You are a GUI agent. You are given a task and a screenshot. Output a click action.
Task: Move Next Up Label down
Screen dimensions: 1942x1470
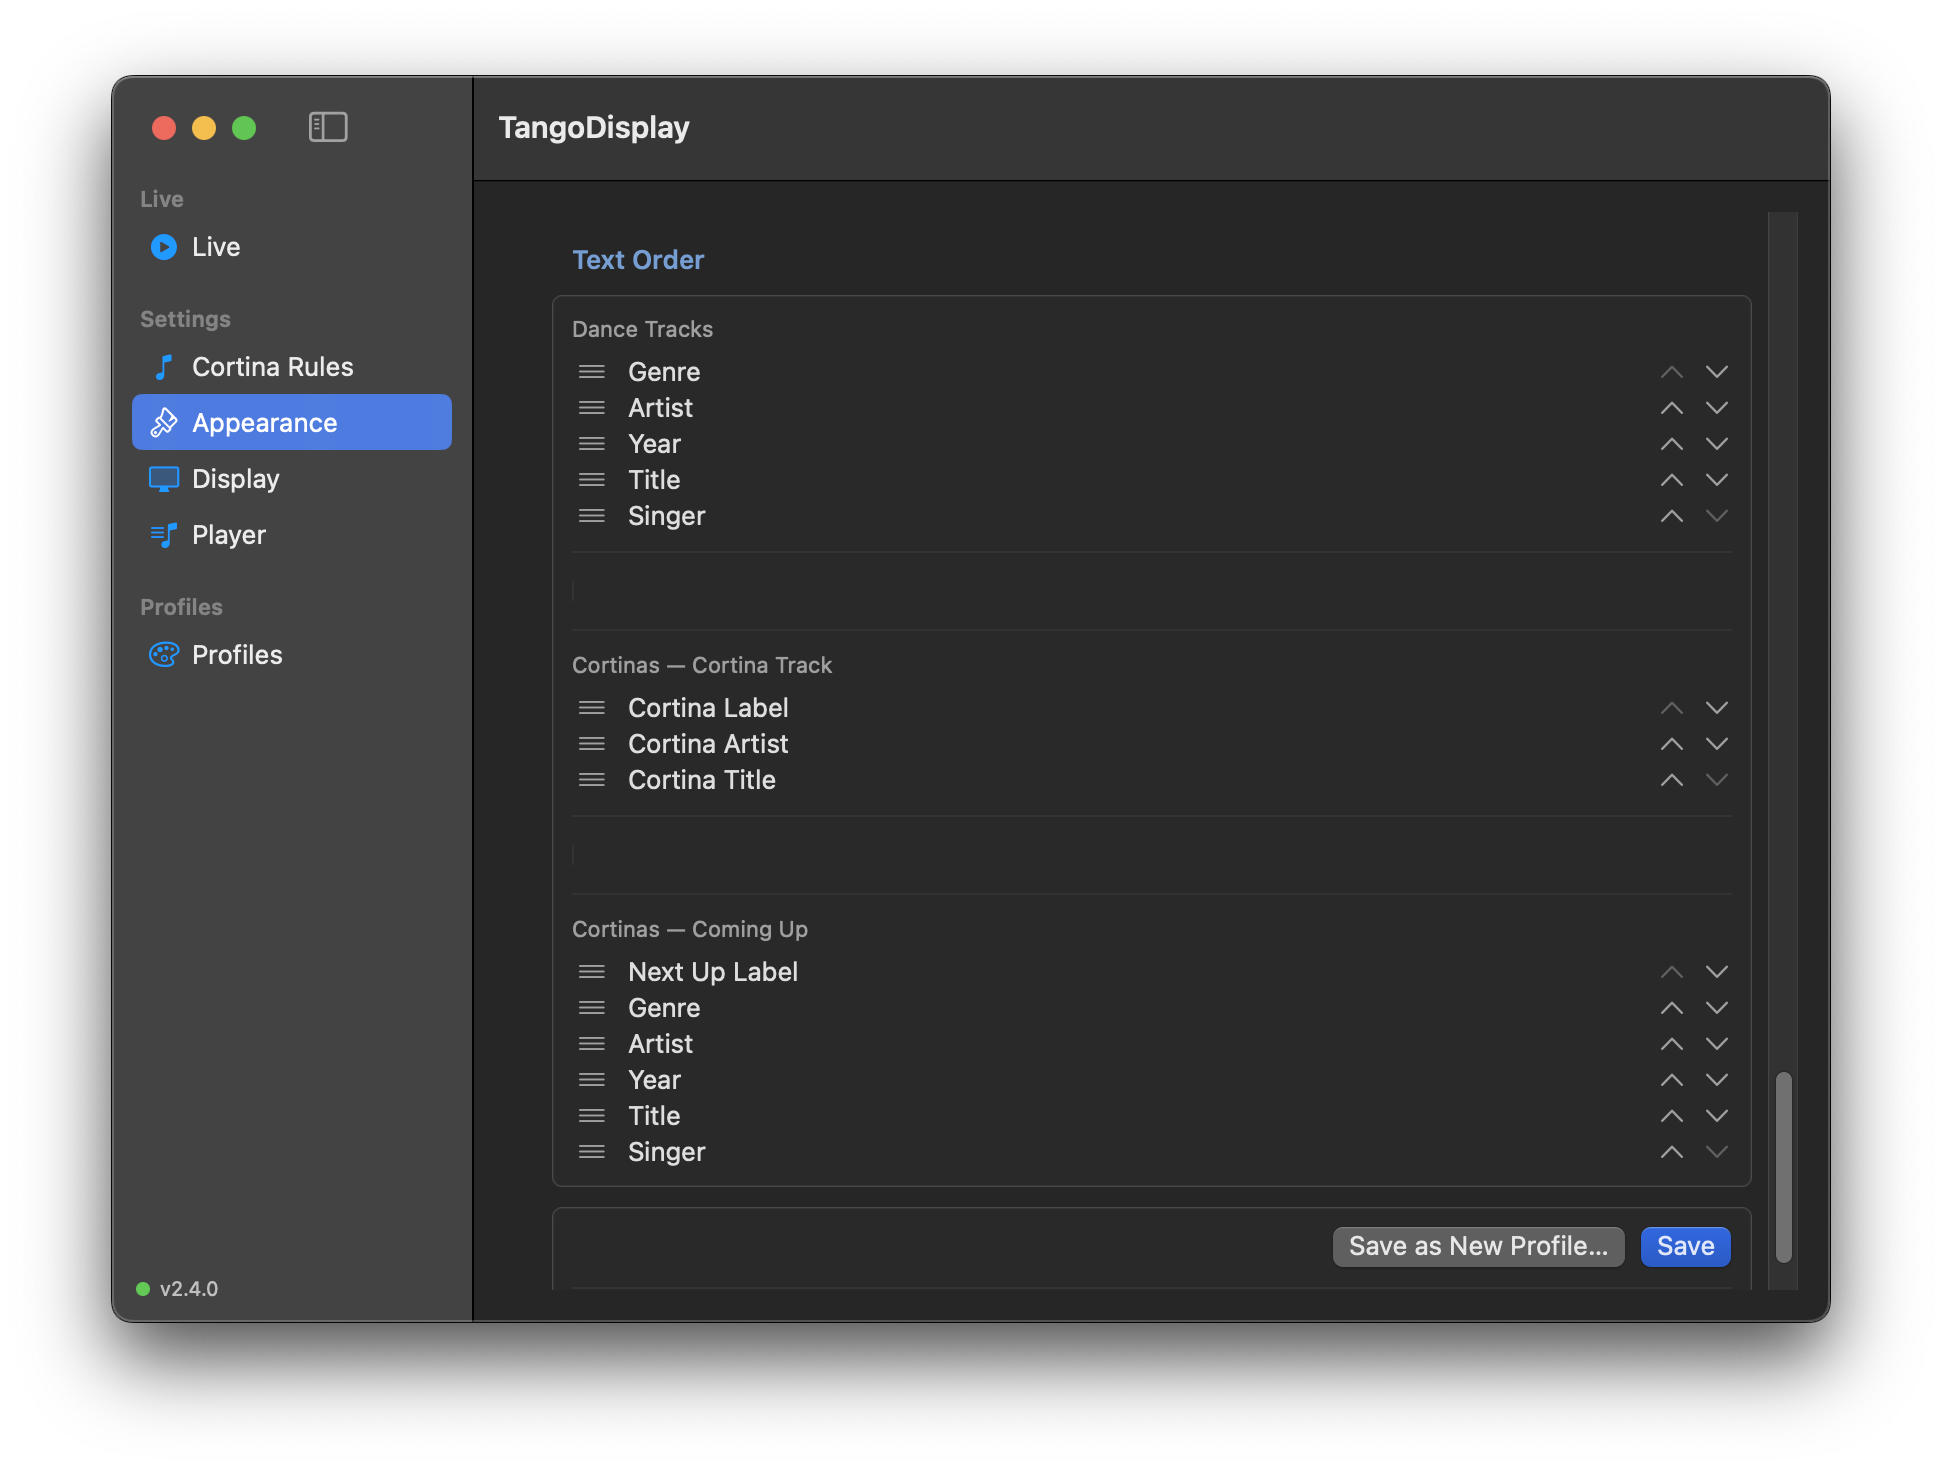(1716, 972)
